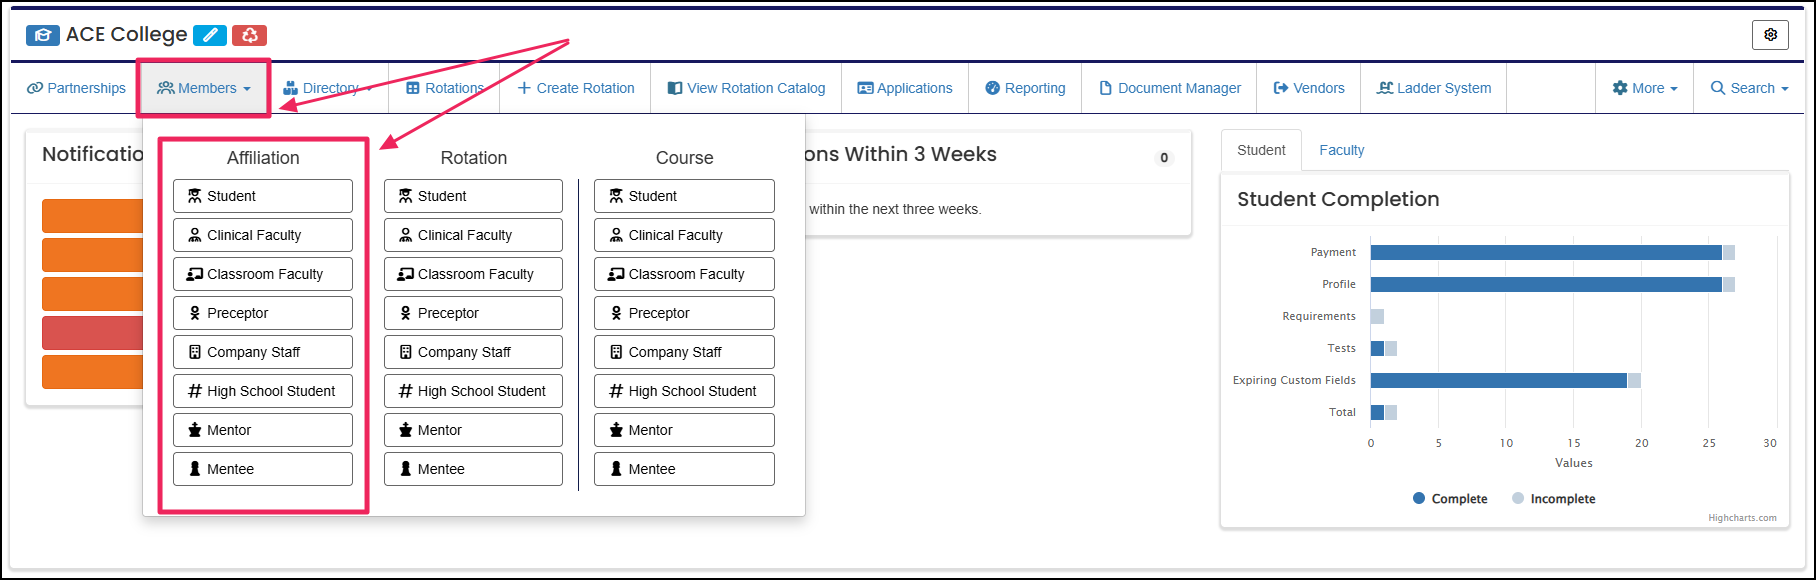1816x580 pixels.
Task: Select High School Student under Course
Action: [x=684, y=391]
